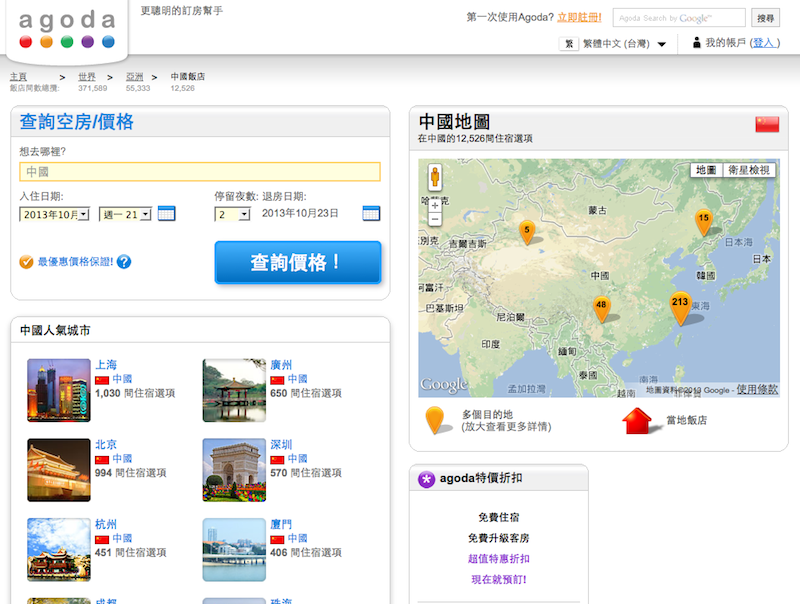The width and height of the screenshot is (800, 604).
Task: Click map marker labeled 213
Action: 680,308
